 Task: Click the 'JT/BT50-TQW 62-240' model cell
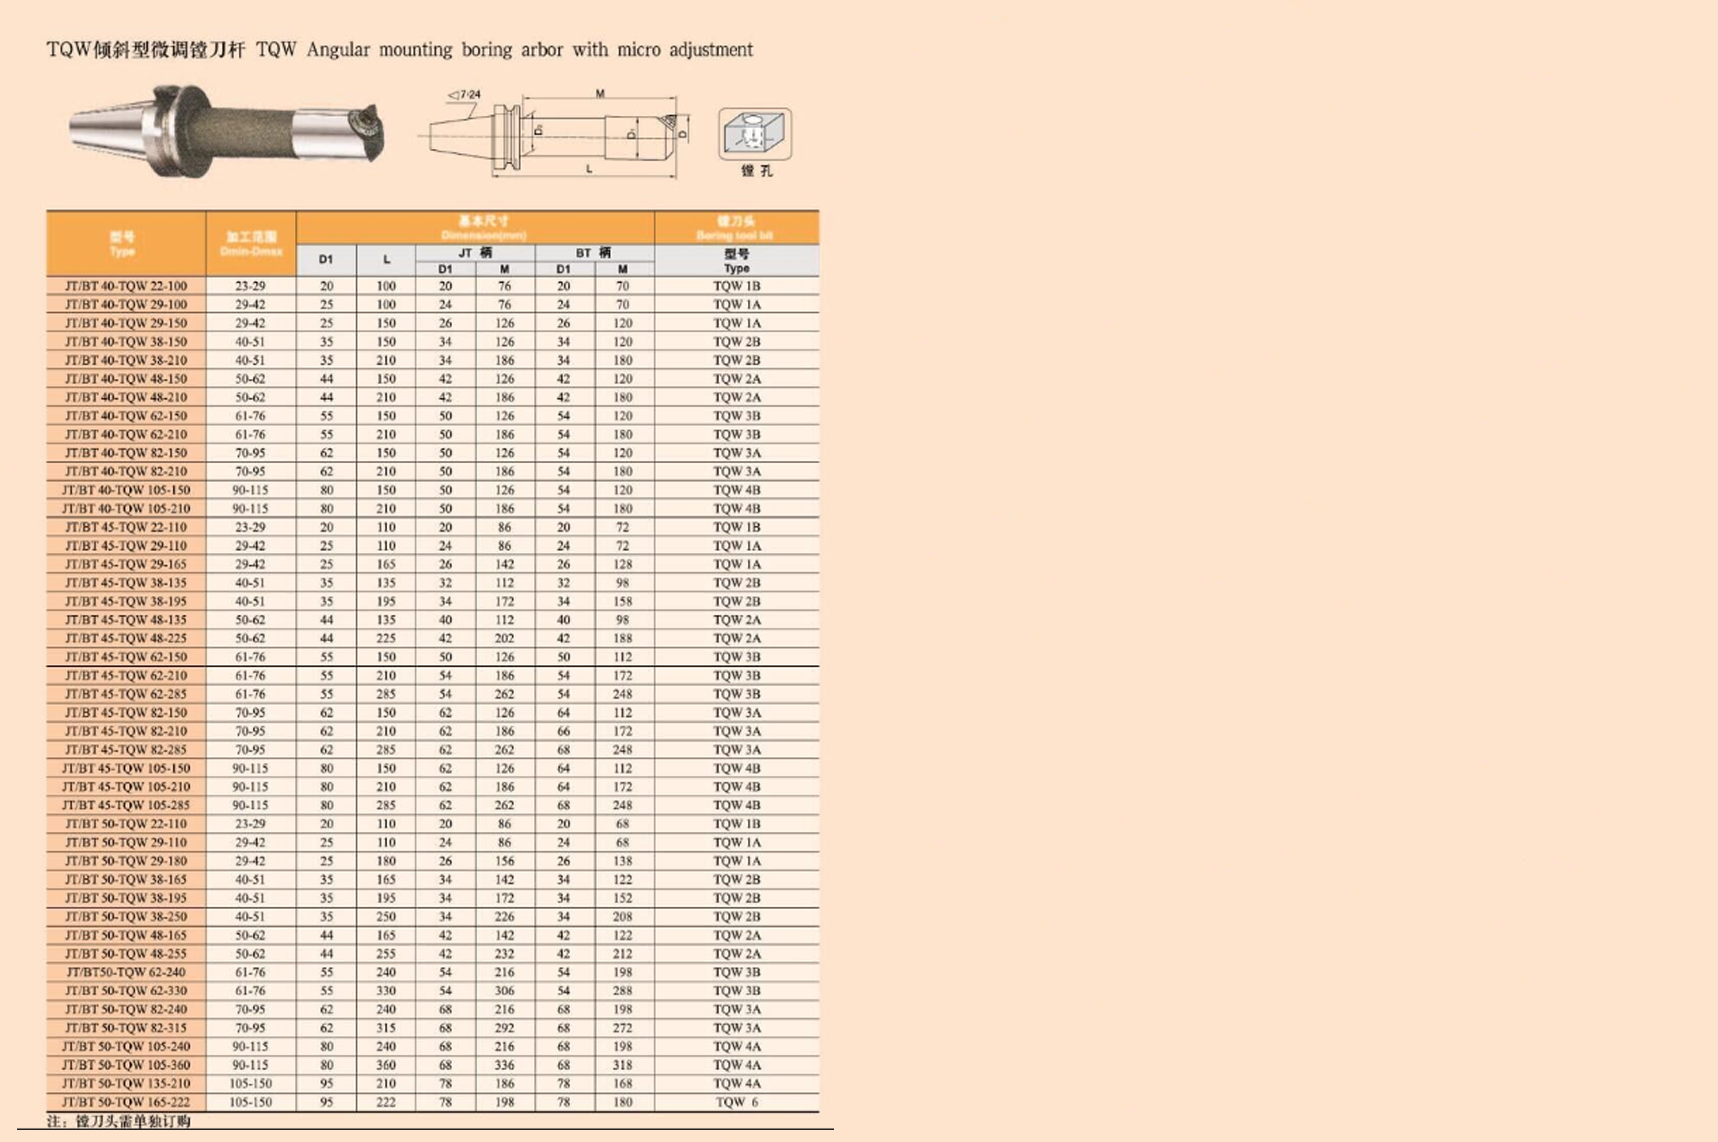(x=126, y=972)
